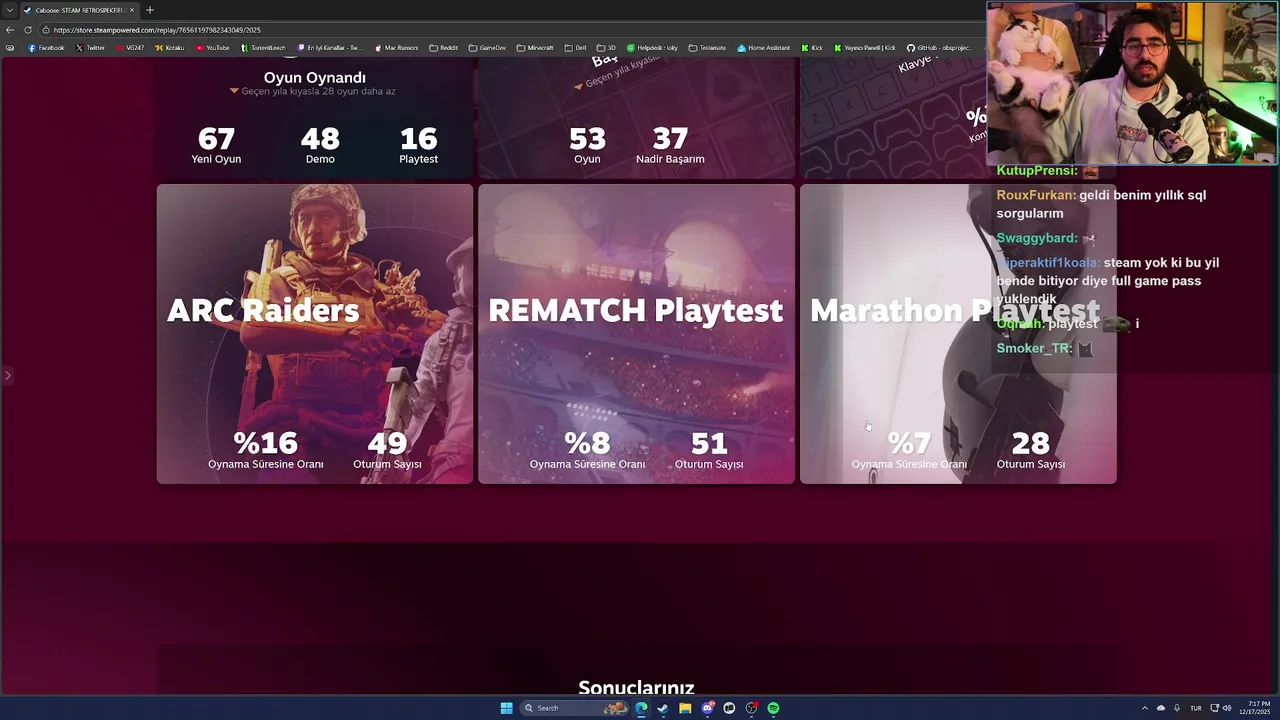Screen dimensions: 1280x720
Task: Open the TorrentLeech bookmark
Action: (262, 48)
